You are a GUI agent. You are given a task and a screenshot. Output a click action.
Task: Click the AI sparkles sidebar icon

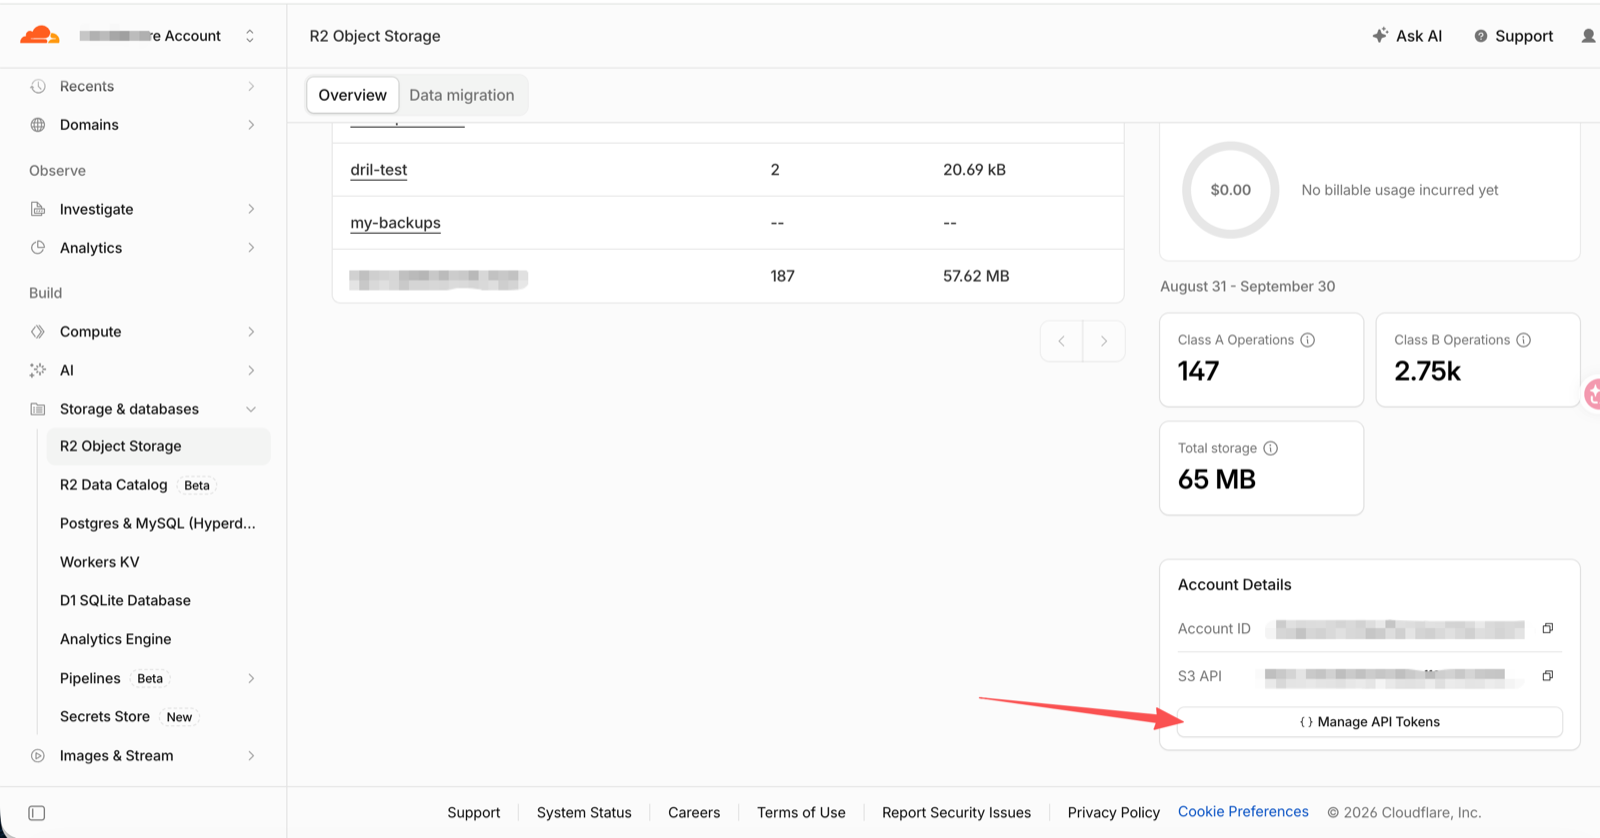pyautogui.click(x=38, y=370)
